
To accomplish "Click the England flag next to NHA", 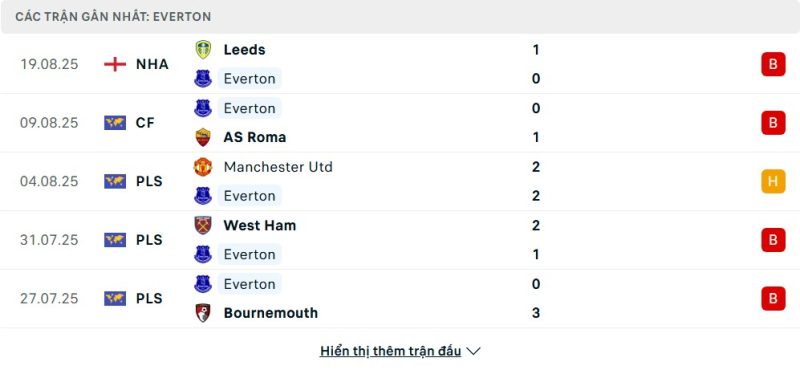I will pos(115,64).
